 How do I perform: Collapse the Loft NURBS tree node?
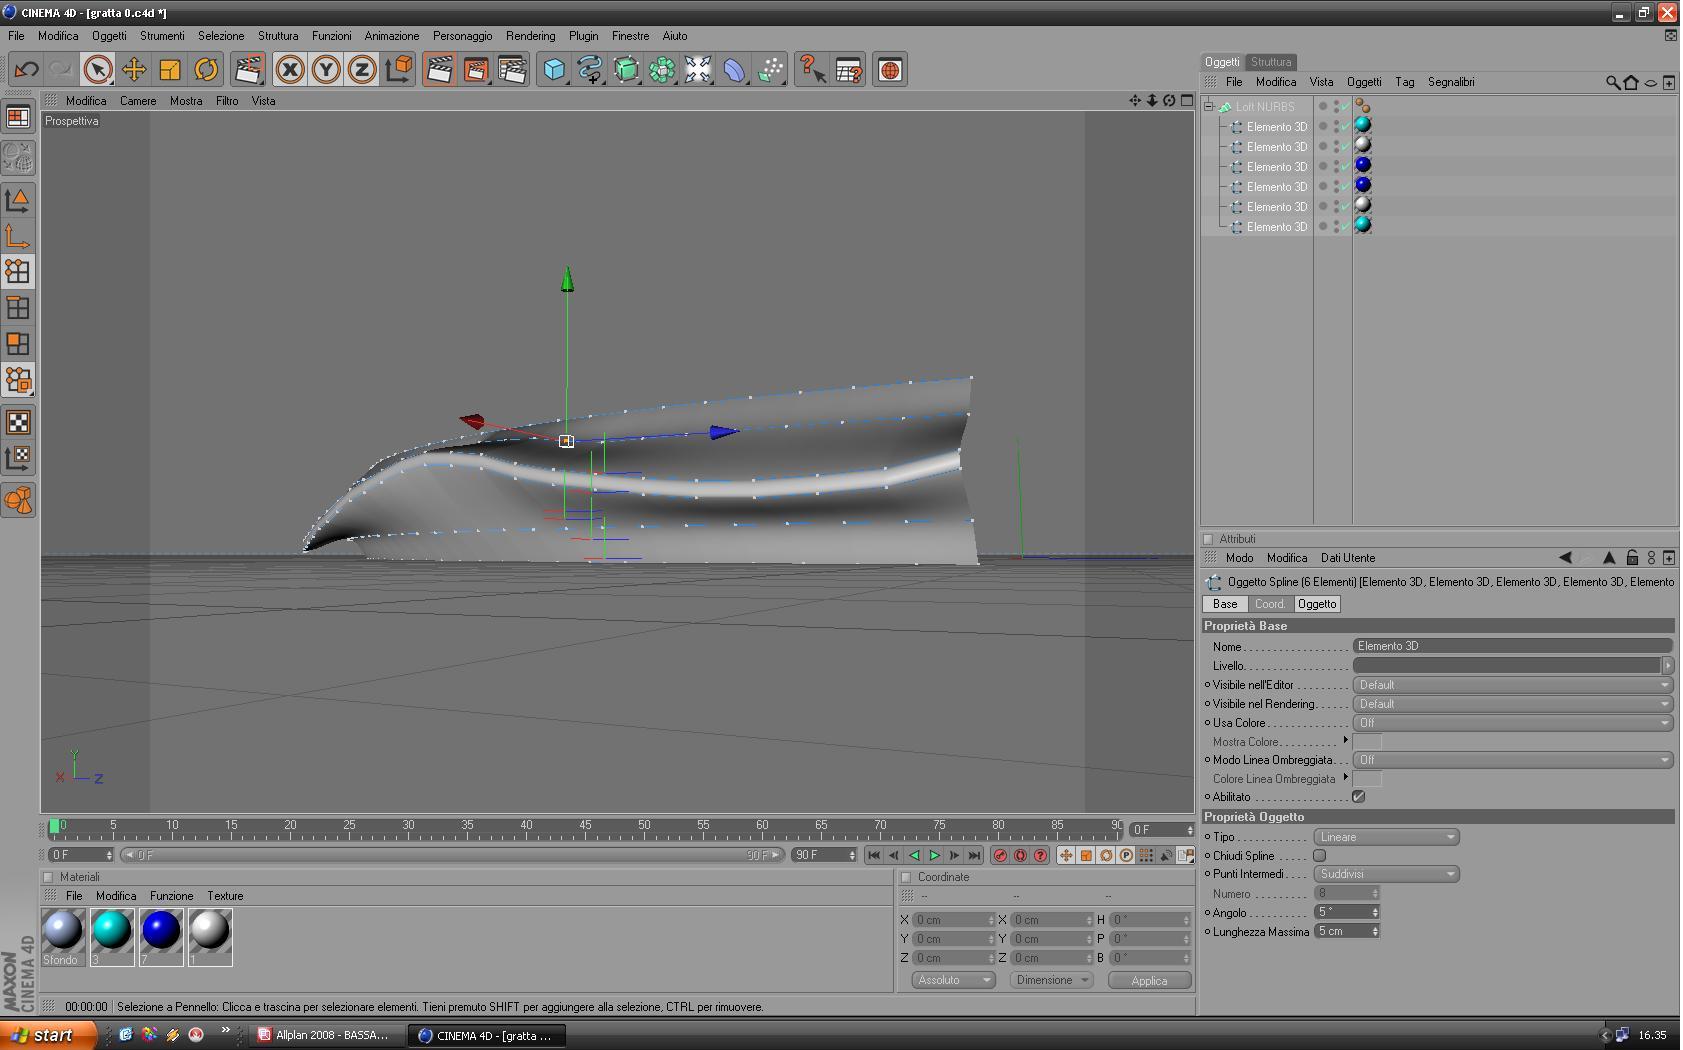[x=1209, y=106]
